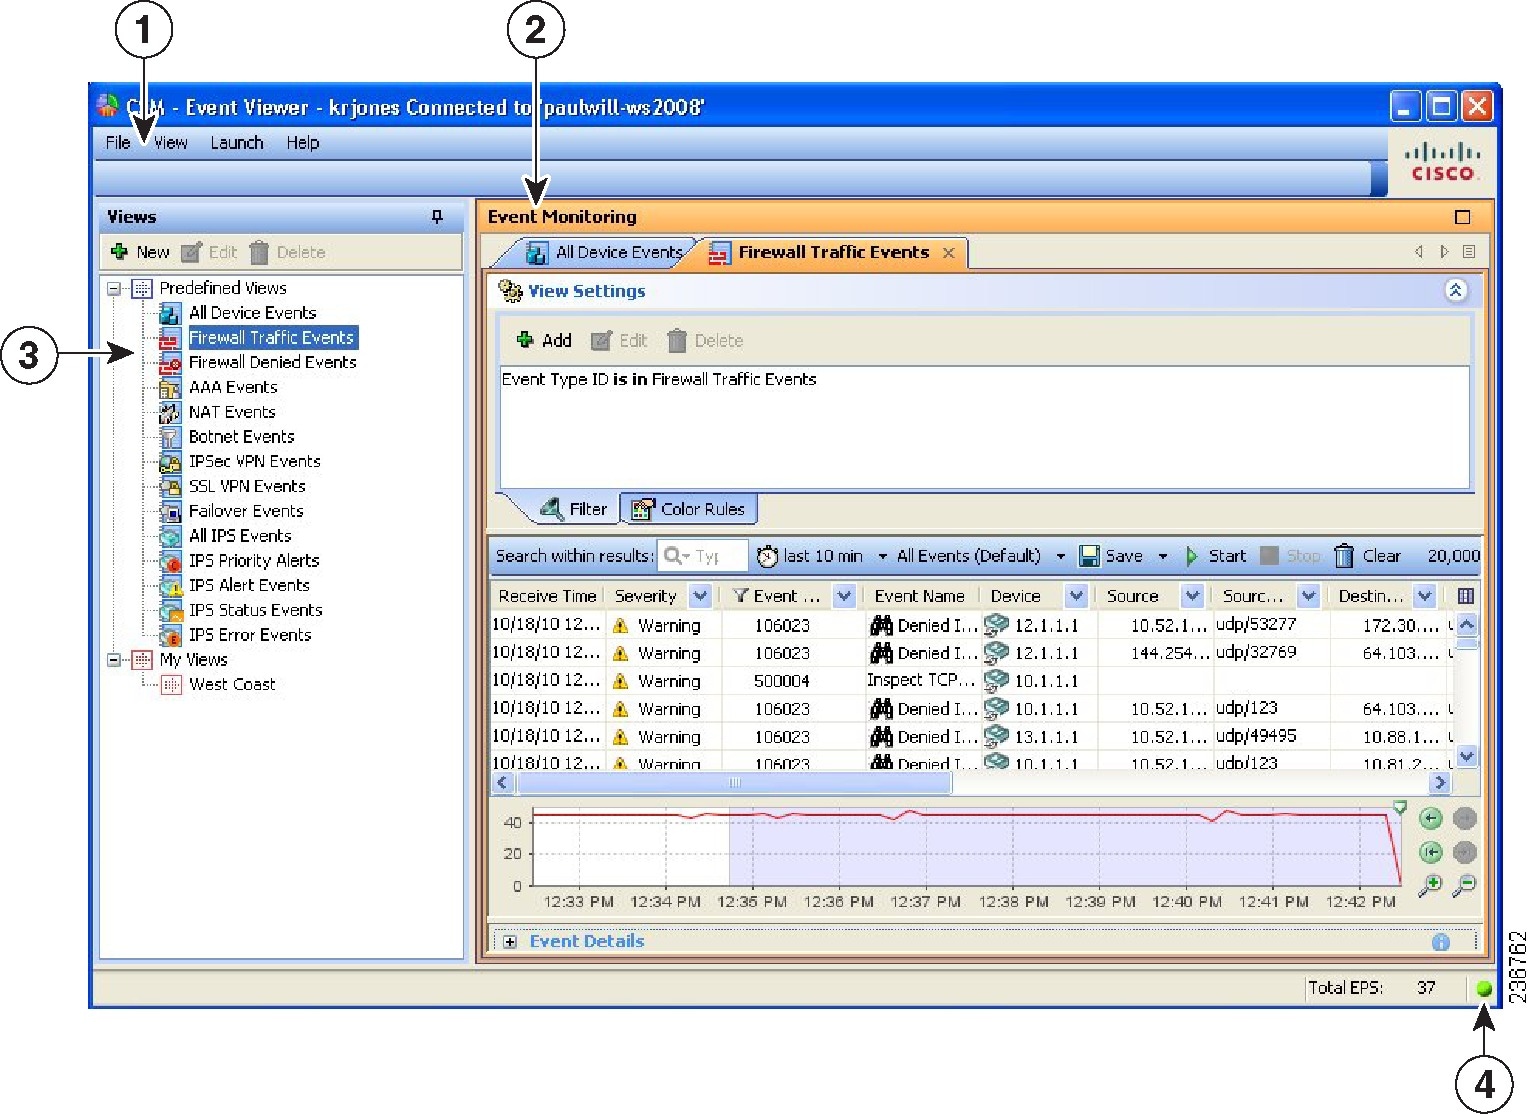Pin the Views panel
This screenshot has height=1114, width=1532.
(437, 217)
